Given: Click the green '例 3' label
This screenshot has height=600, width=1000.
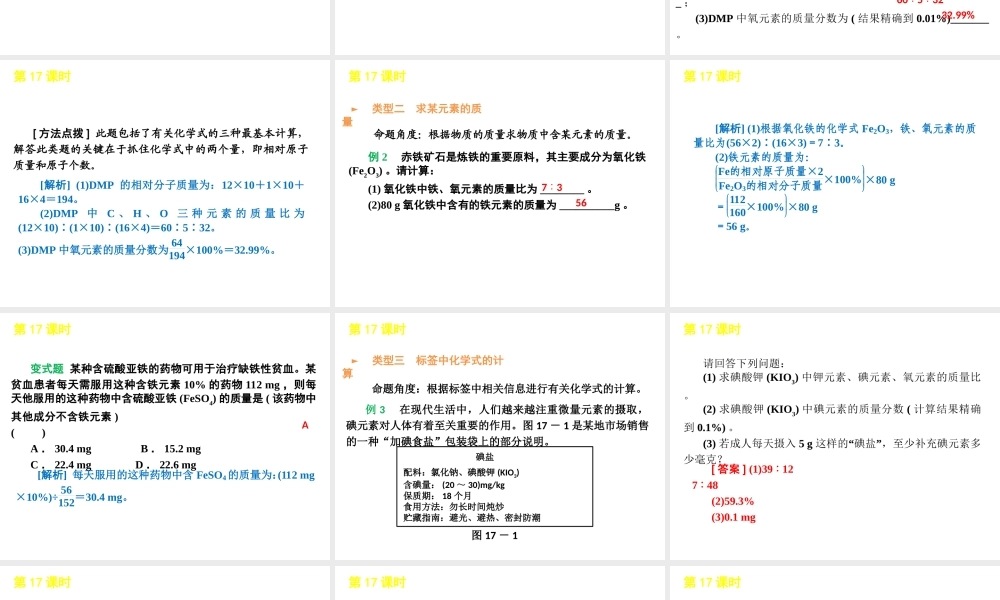Looking at the screenshot, I should [376, 409].
